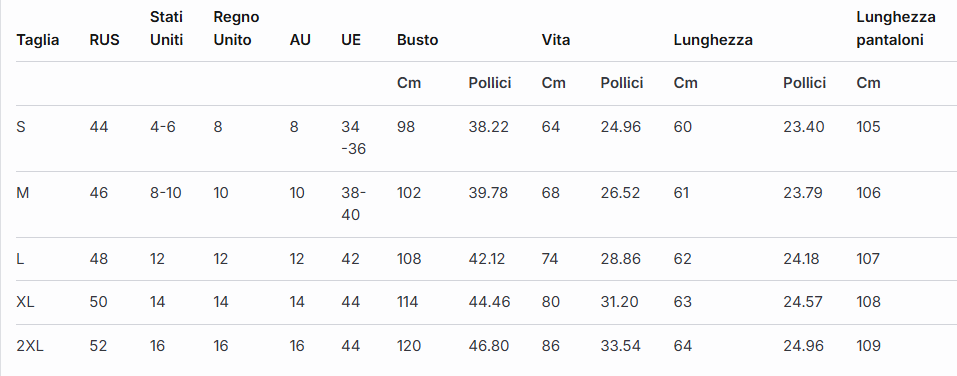The image size is (957, 376).
Task: Click the size M row label
Action: coord(23,193)
